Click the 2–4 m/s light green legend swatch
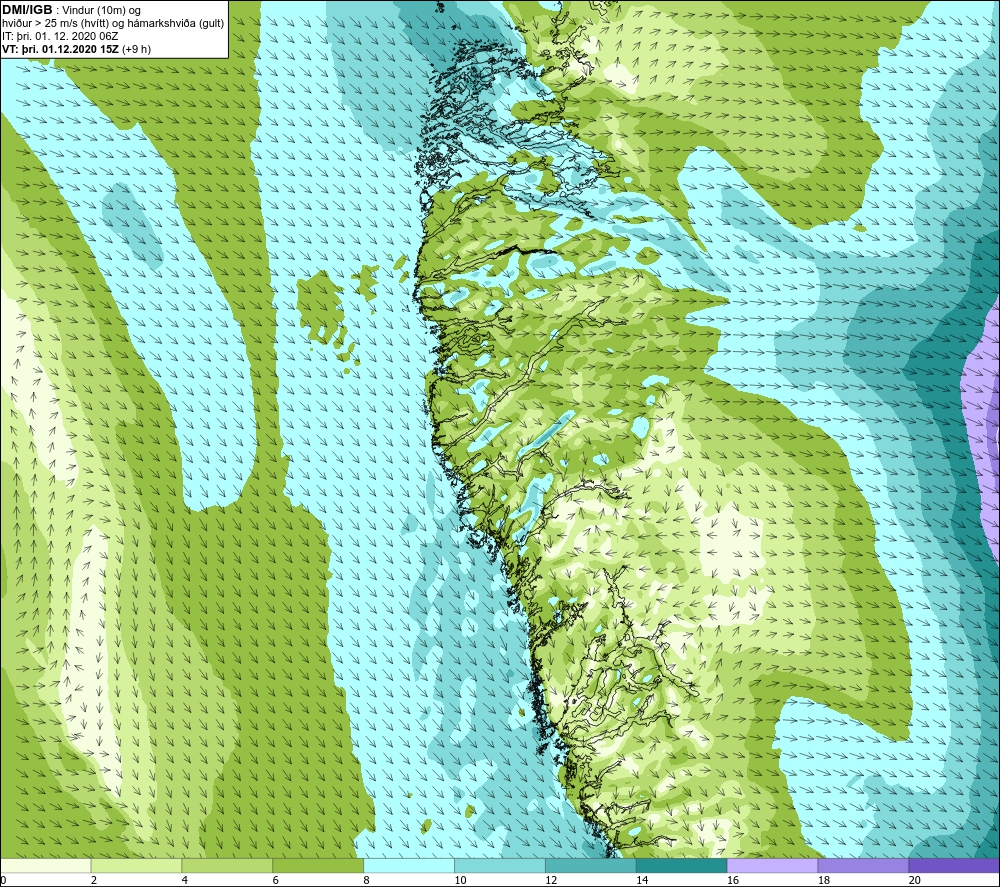This screenshot has height=887, width=1000. pyautogui.click(x=136, y=866)
